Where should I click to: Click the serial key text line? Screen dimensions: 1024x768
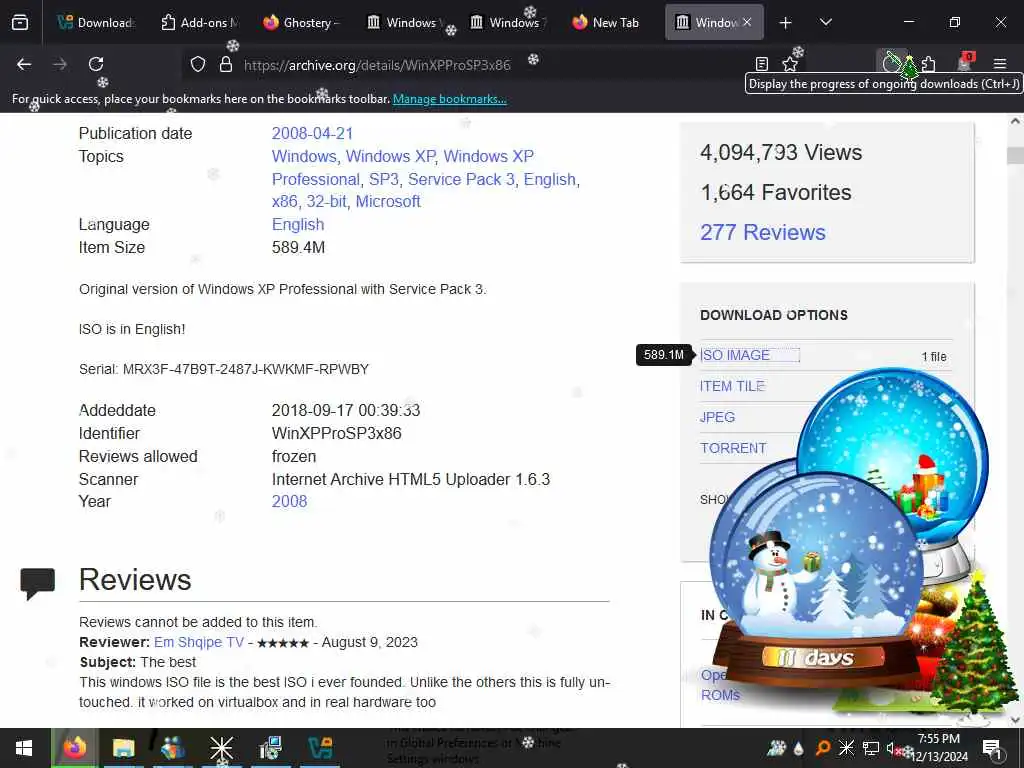[x=224, y=370]
